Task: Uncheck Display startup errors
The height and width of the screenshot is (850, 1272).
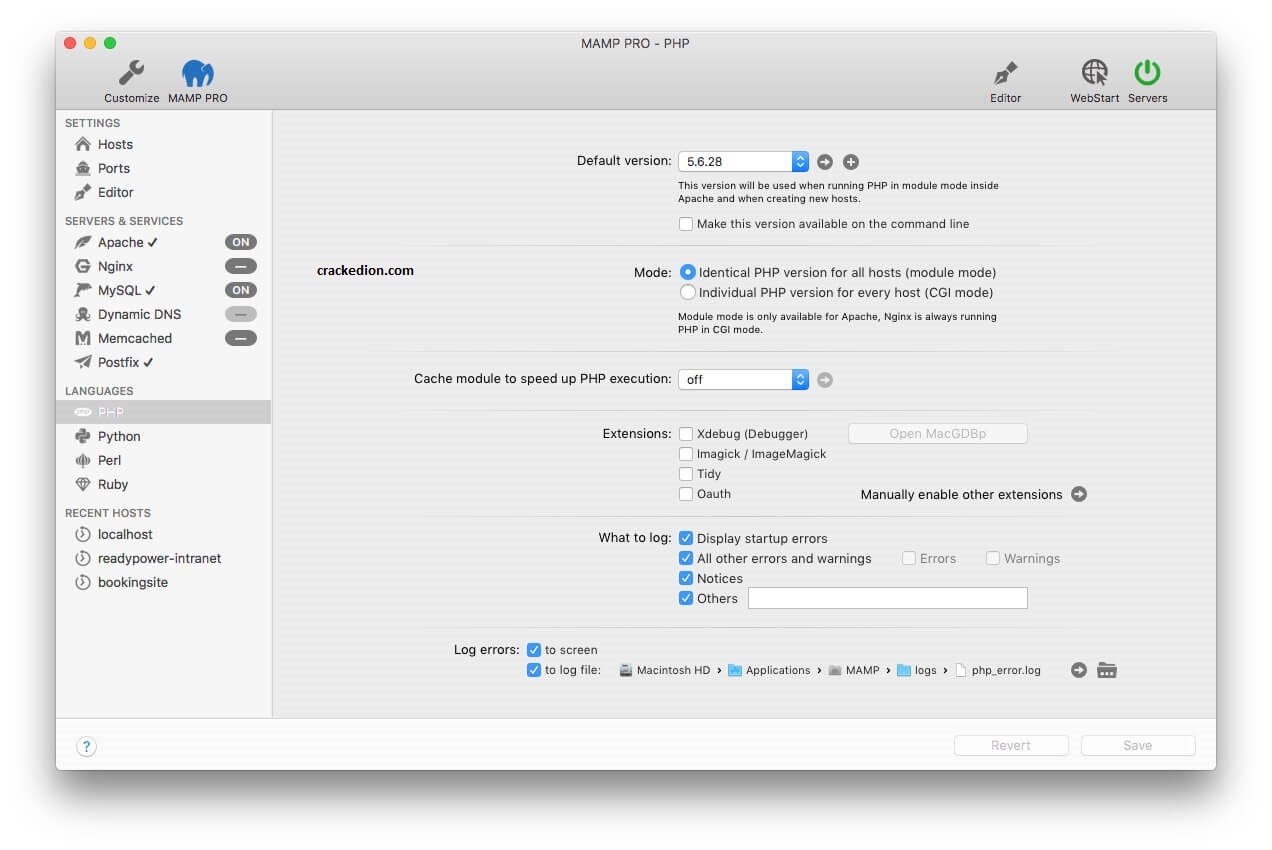Action: (686, 538)
